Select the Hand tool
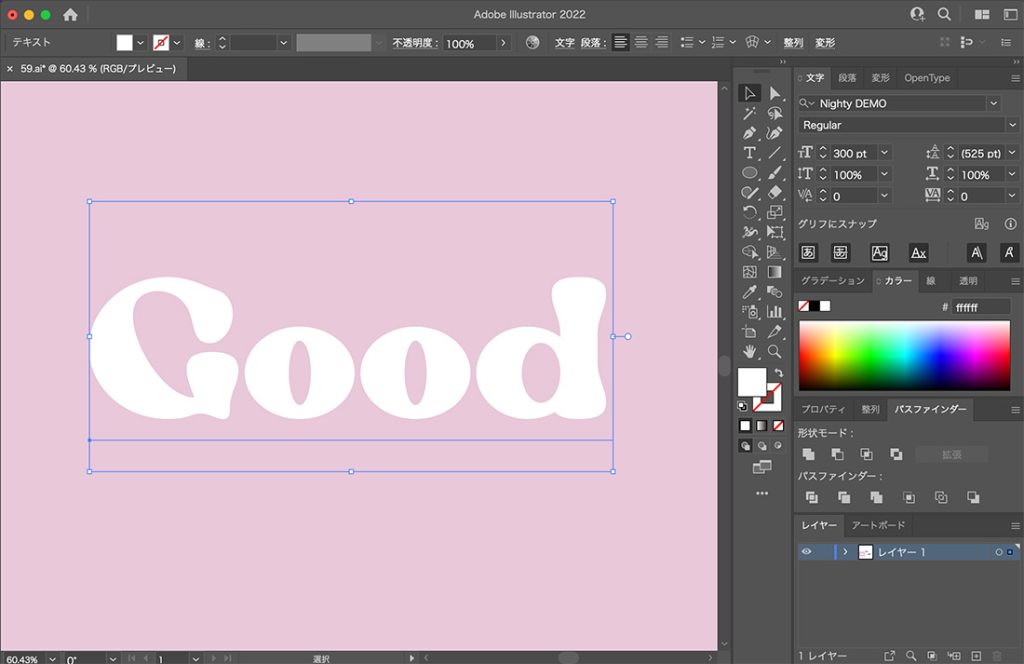 point(749,352)
